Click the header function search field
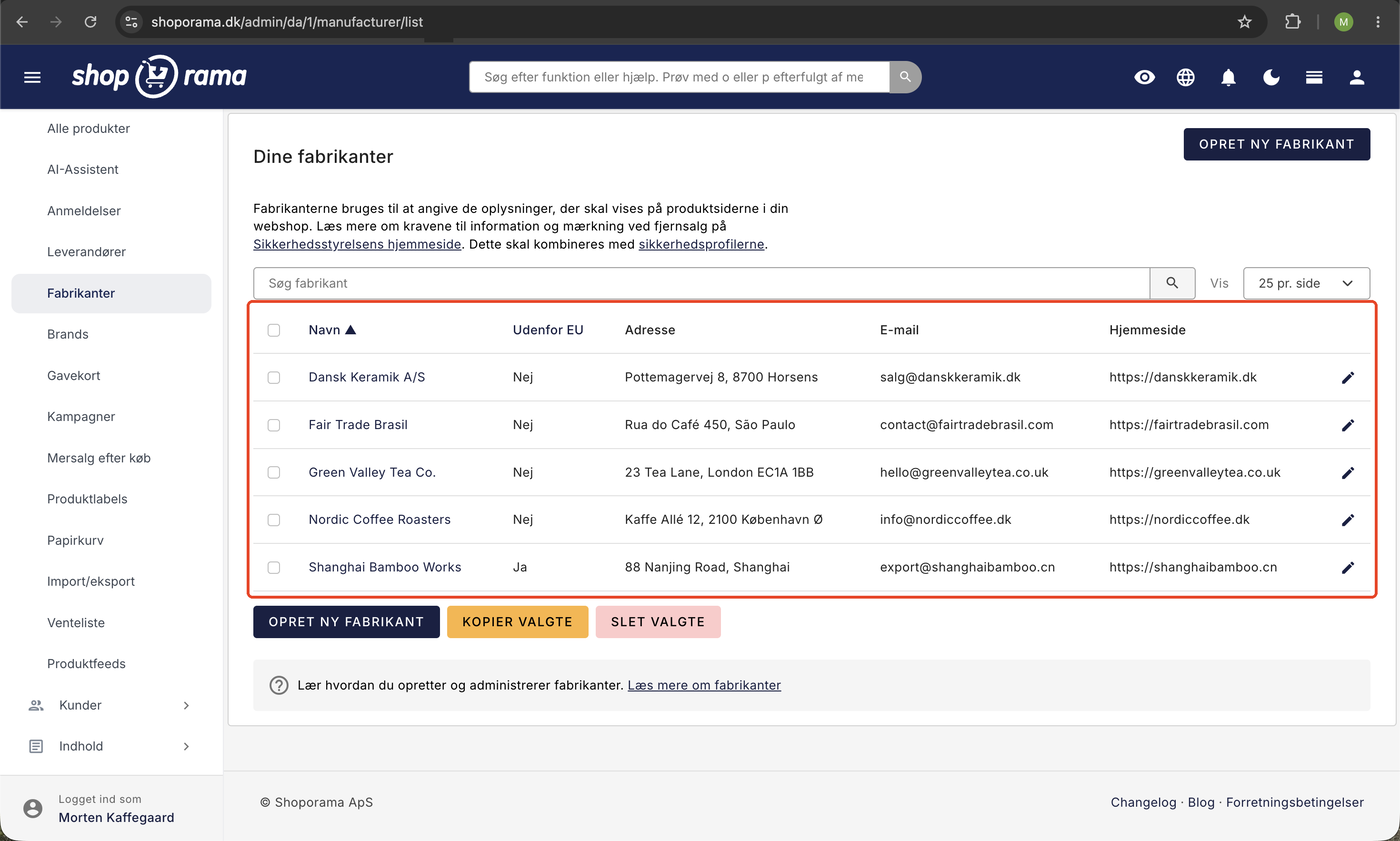Image resolution: width=1400 pixels, height=841 pixels. pos(679,77)
